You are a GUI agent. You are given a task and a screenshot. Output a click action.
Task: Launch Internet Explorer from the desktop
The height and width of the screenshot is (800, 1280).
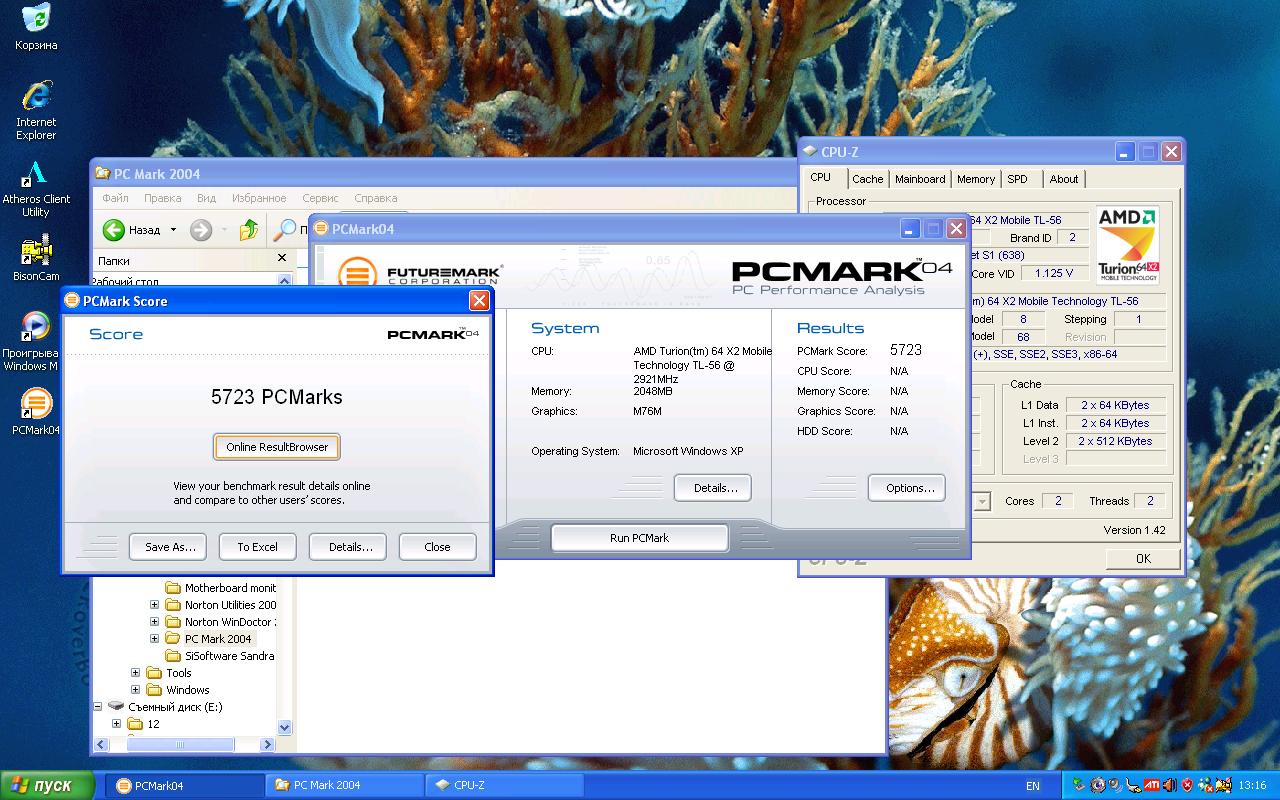point(36,95)
